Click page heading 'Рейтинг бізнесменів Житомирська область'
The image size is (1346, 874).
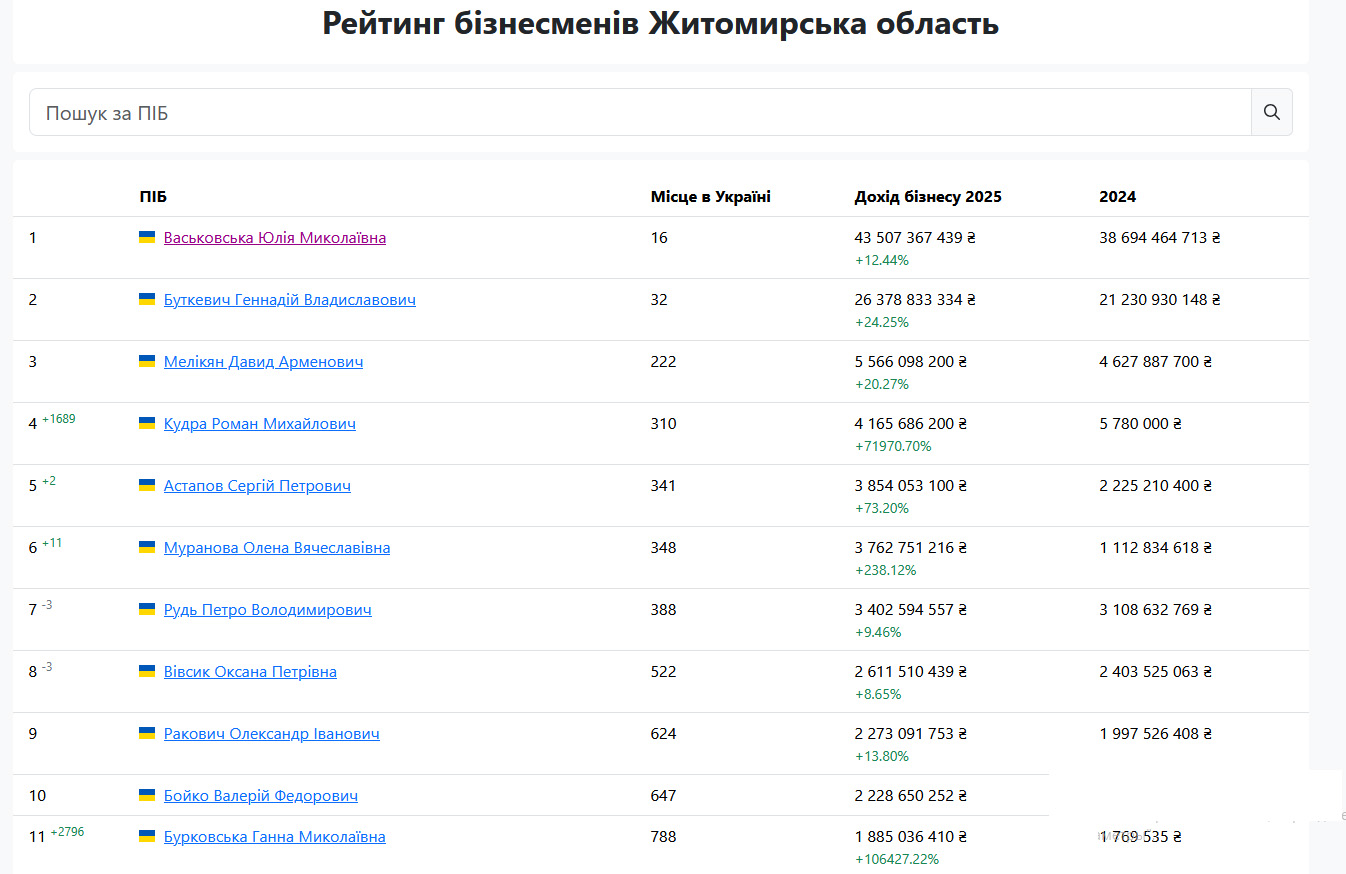660,23
